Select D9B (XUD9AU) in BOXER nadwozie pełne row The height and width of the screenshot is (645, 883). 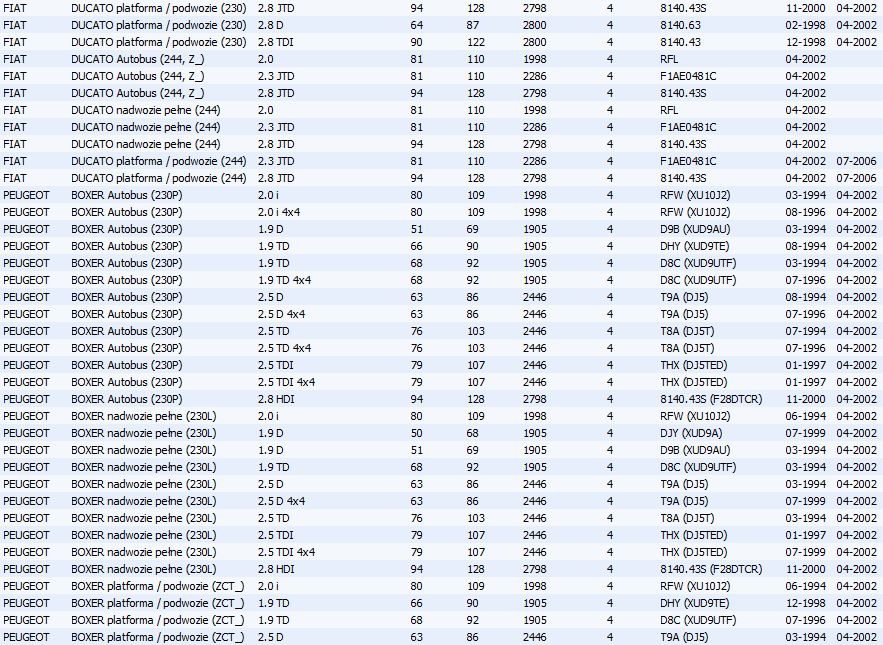[x=695, y=450]
